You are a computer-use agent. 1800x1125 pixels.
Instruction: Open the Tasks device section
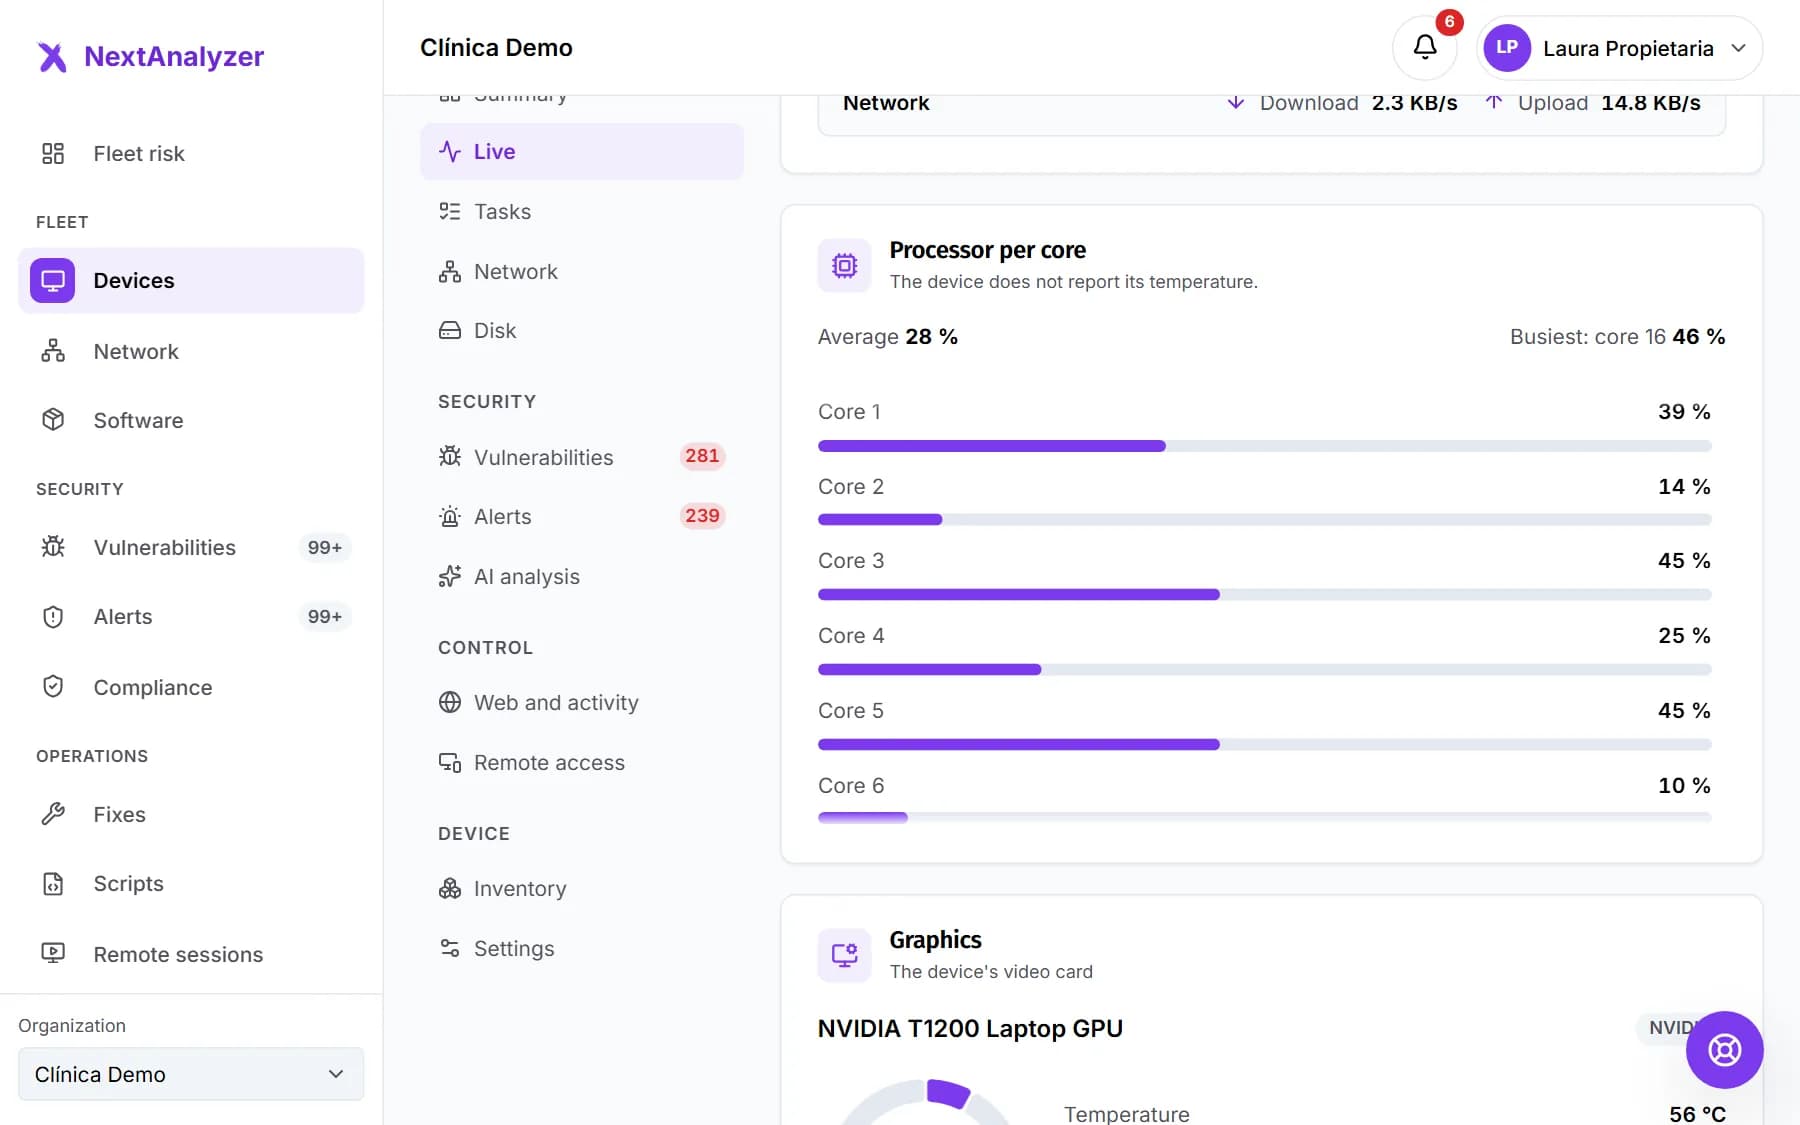[x=582, y=211]
